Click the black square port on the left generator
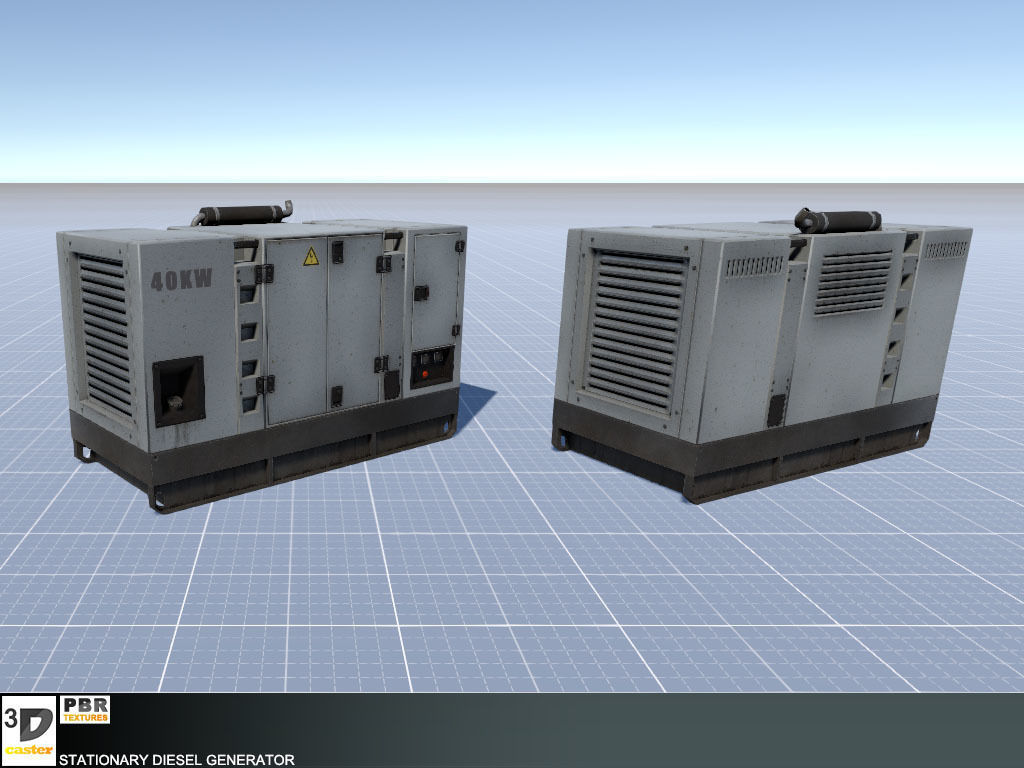Viewport: 1024px width, 768px height. click(x=178, y=391)
